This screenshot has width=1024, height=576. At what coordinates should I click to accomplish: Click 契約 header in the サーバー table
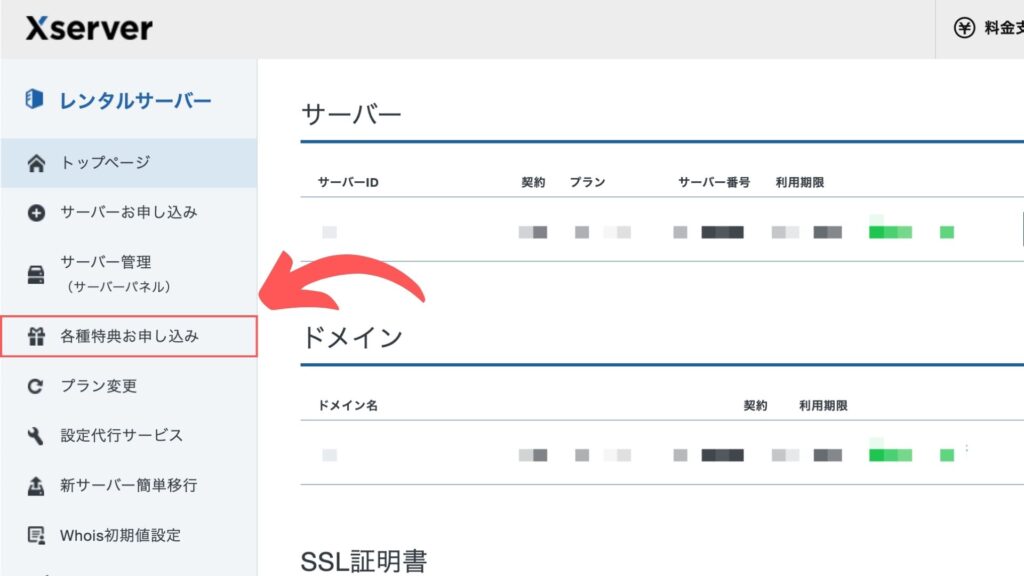coord(533,182)
